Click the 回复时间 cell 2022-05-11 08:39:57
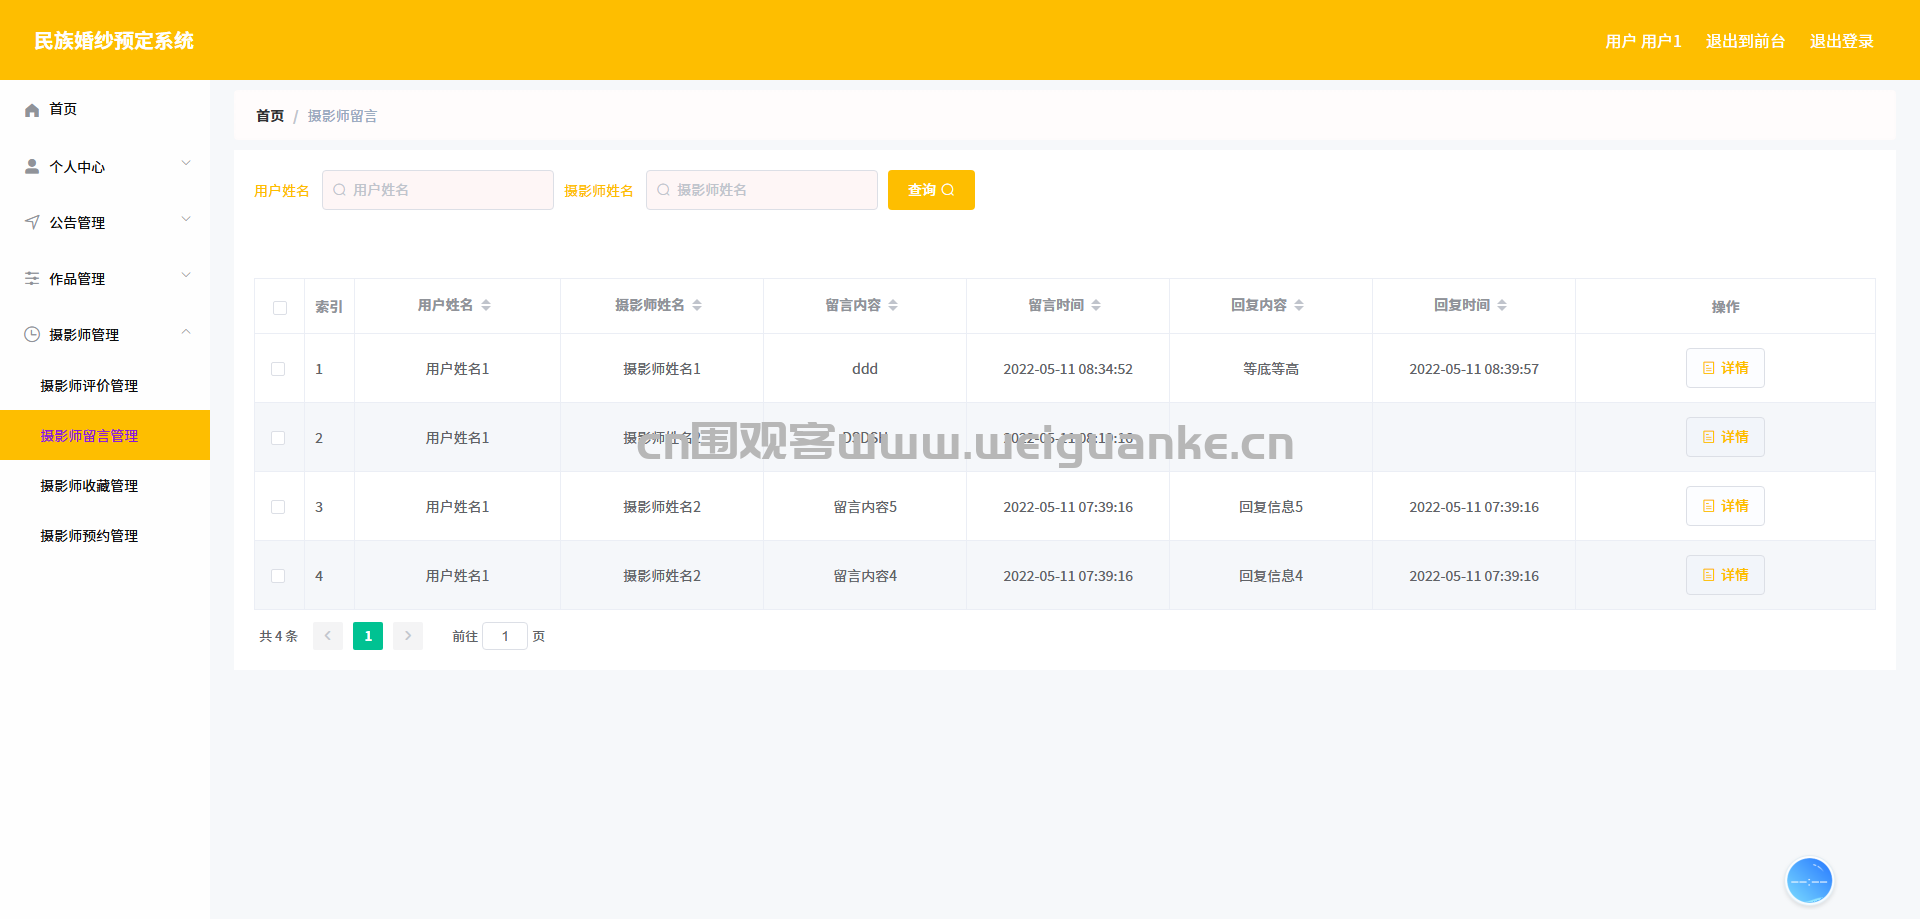 (1474, 369)
